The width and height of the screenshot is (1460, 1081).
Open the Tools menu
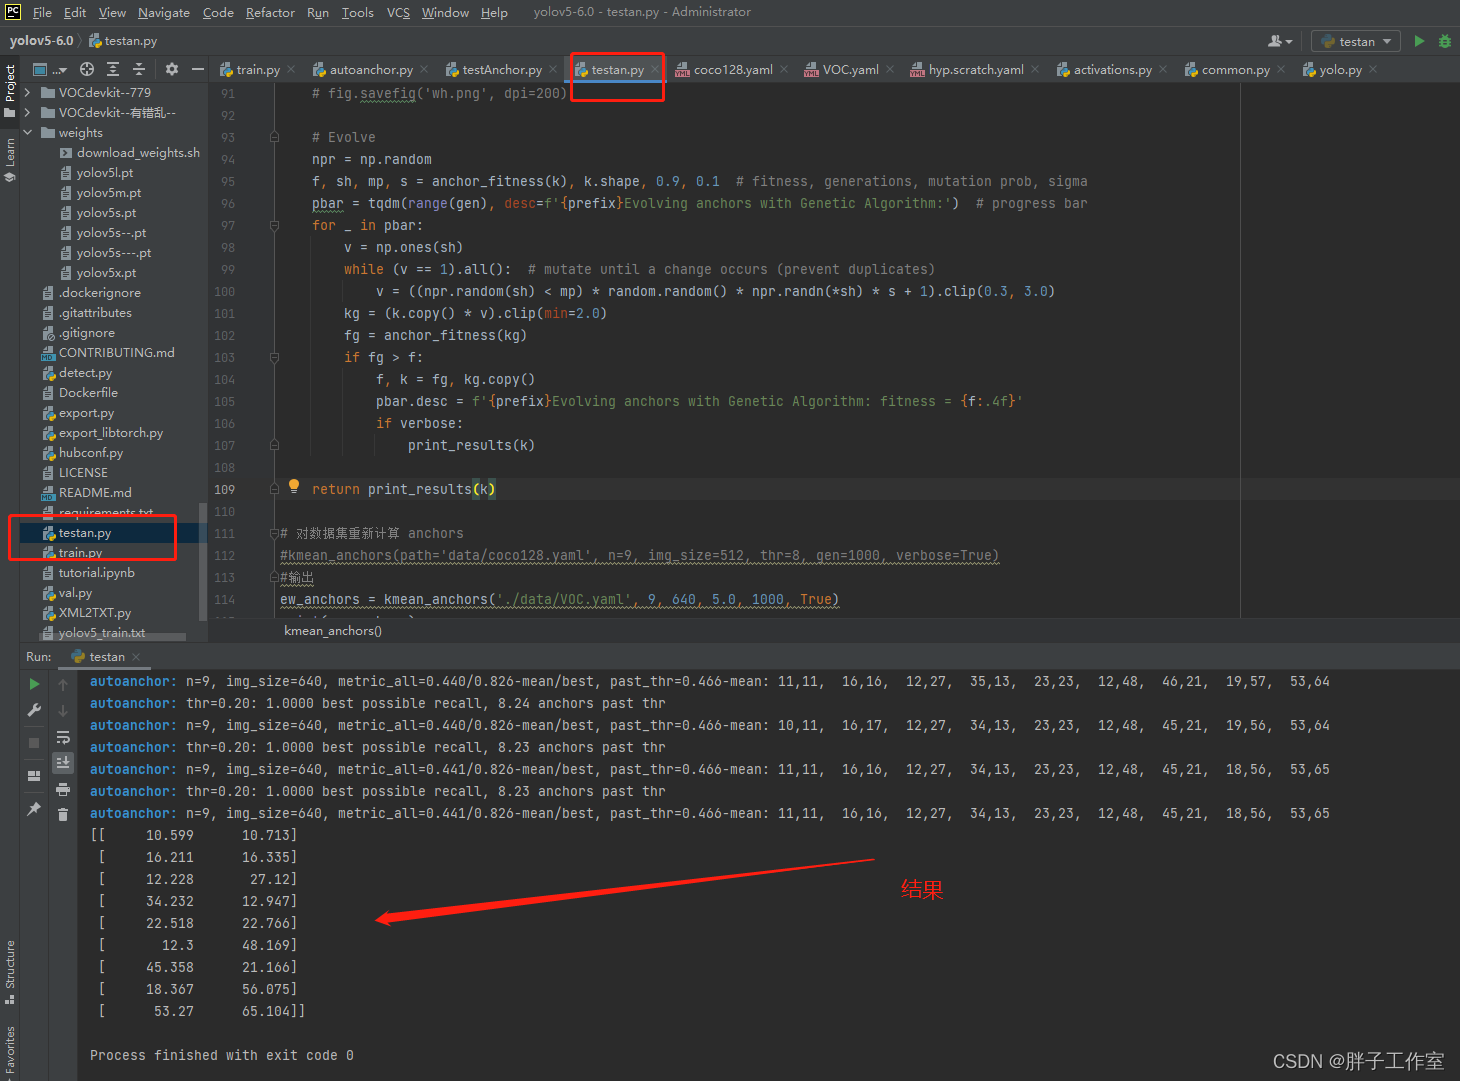pyautogui.click(x=357, y=13)
